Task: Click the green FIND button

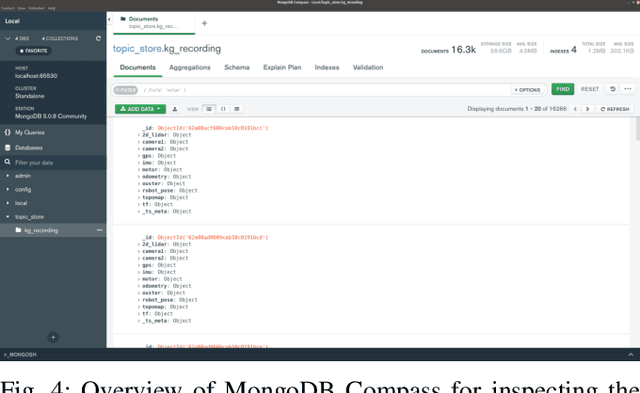Action: 562,89
